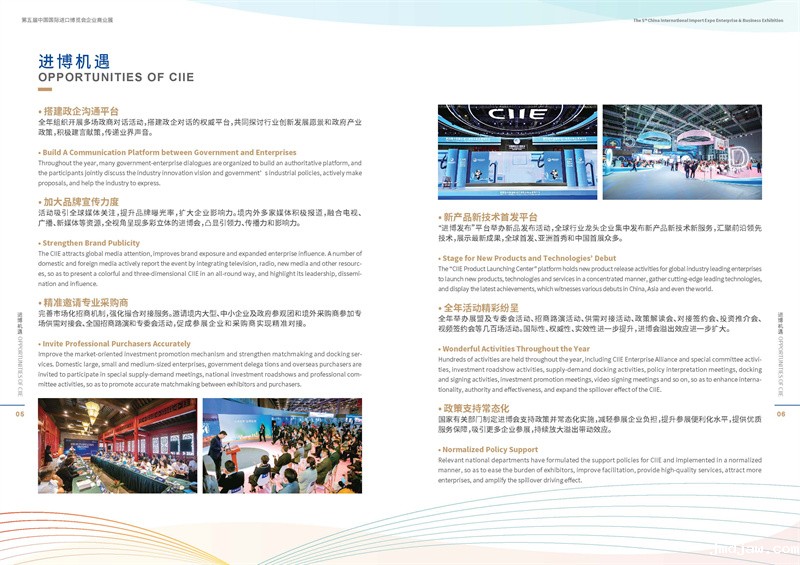Image resolution: width=800 pixels, height=565 pixels.
Task: Click the 加大品牌宣传力度 section heading
Action: click(79, 202)
